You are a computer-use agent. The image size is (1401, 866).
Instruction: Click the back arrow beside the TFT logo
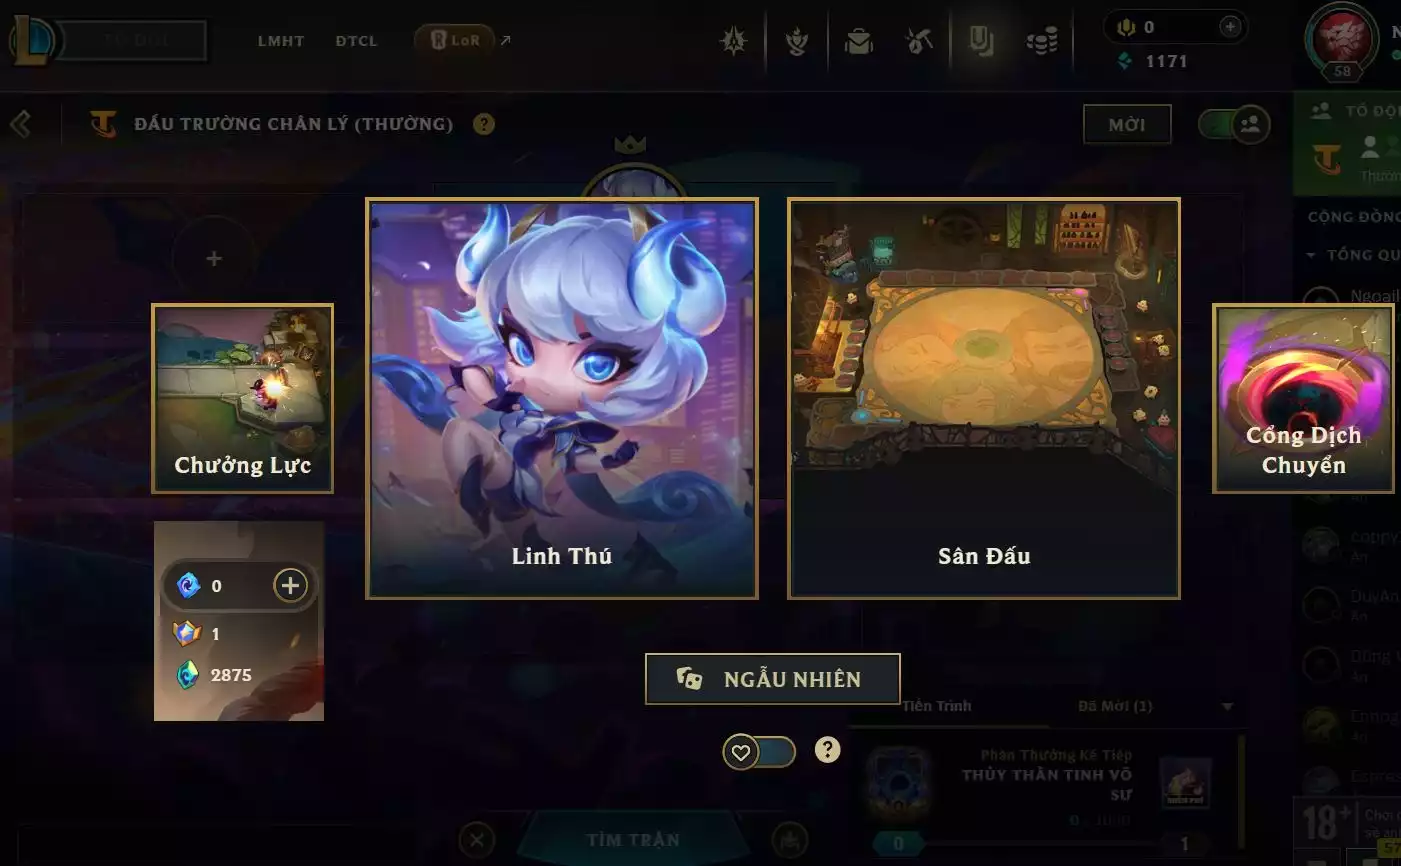pyautogui.click(x=20, y=124)
